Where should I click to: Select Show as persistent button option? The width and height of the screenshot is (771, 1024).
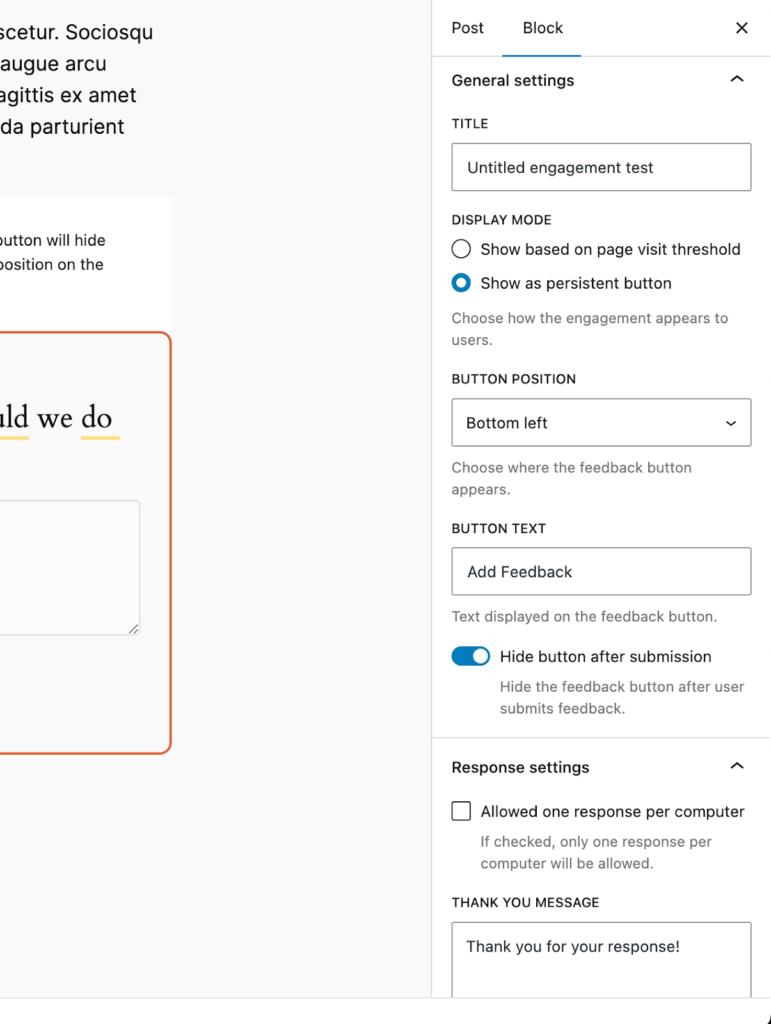point(461,283)
